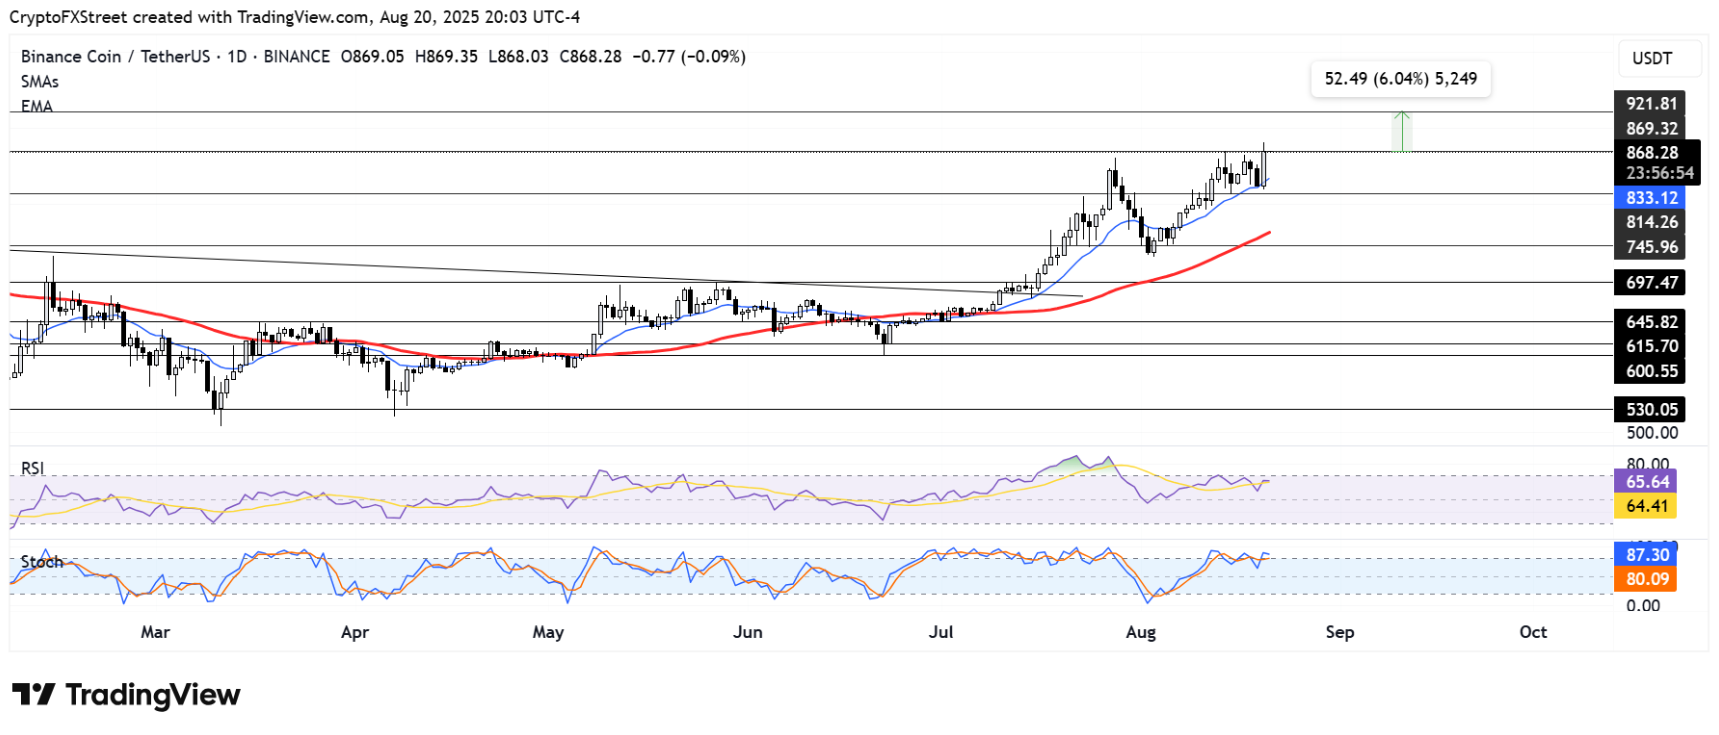Click the blue 833.12 EMA price label
This screenshot has width=1719, height=735.
1651,198
